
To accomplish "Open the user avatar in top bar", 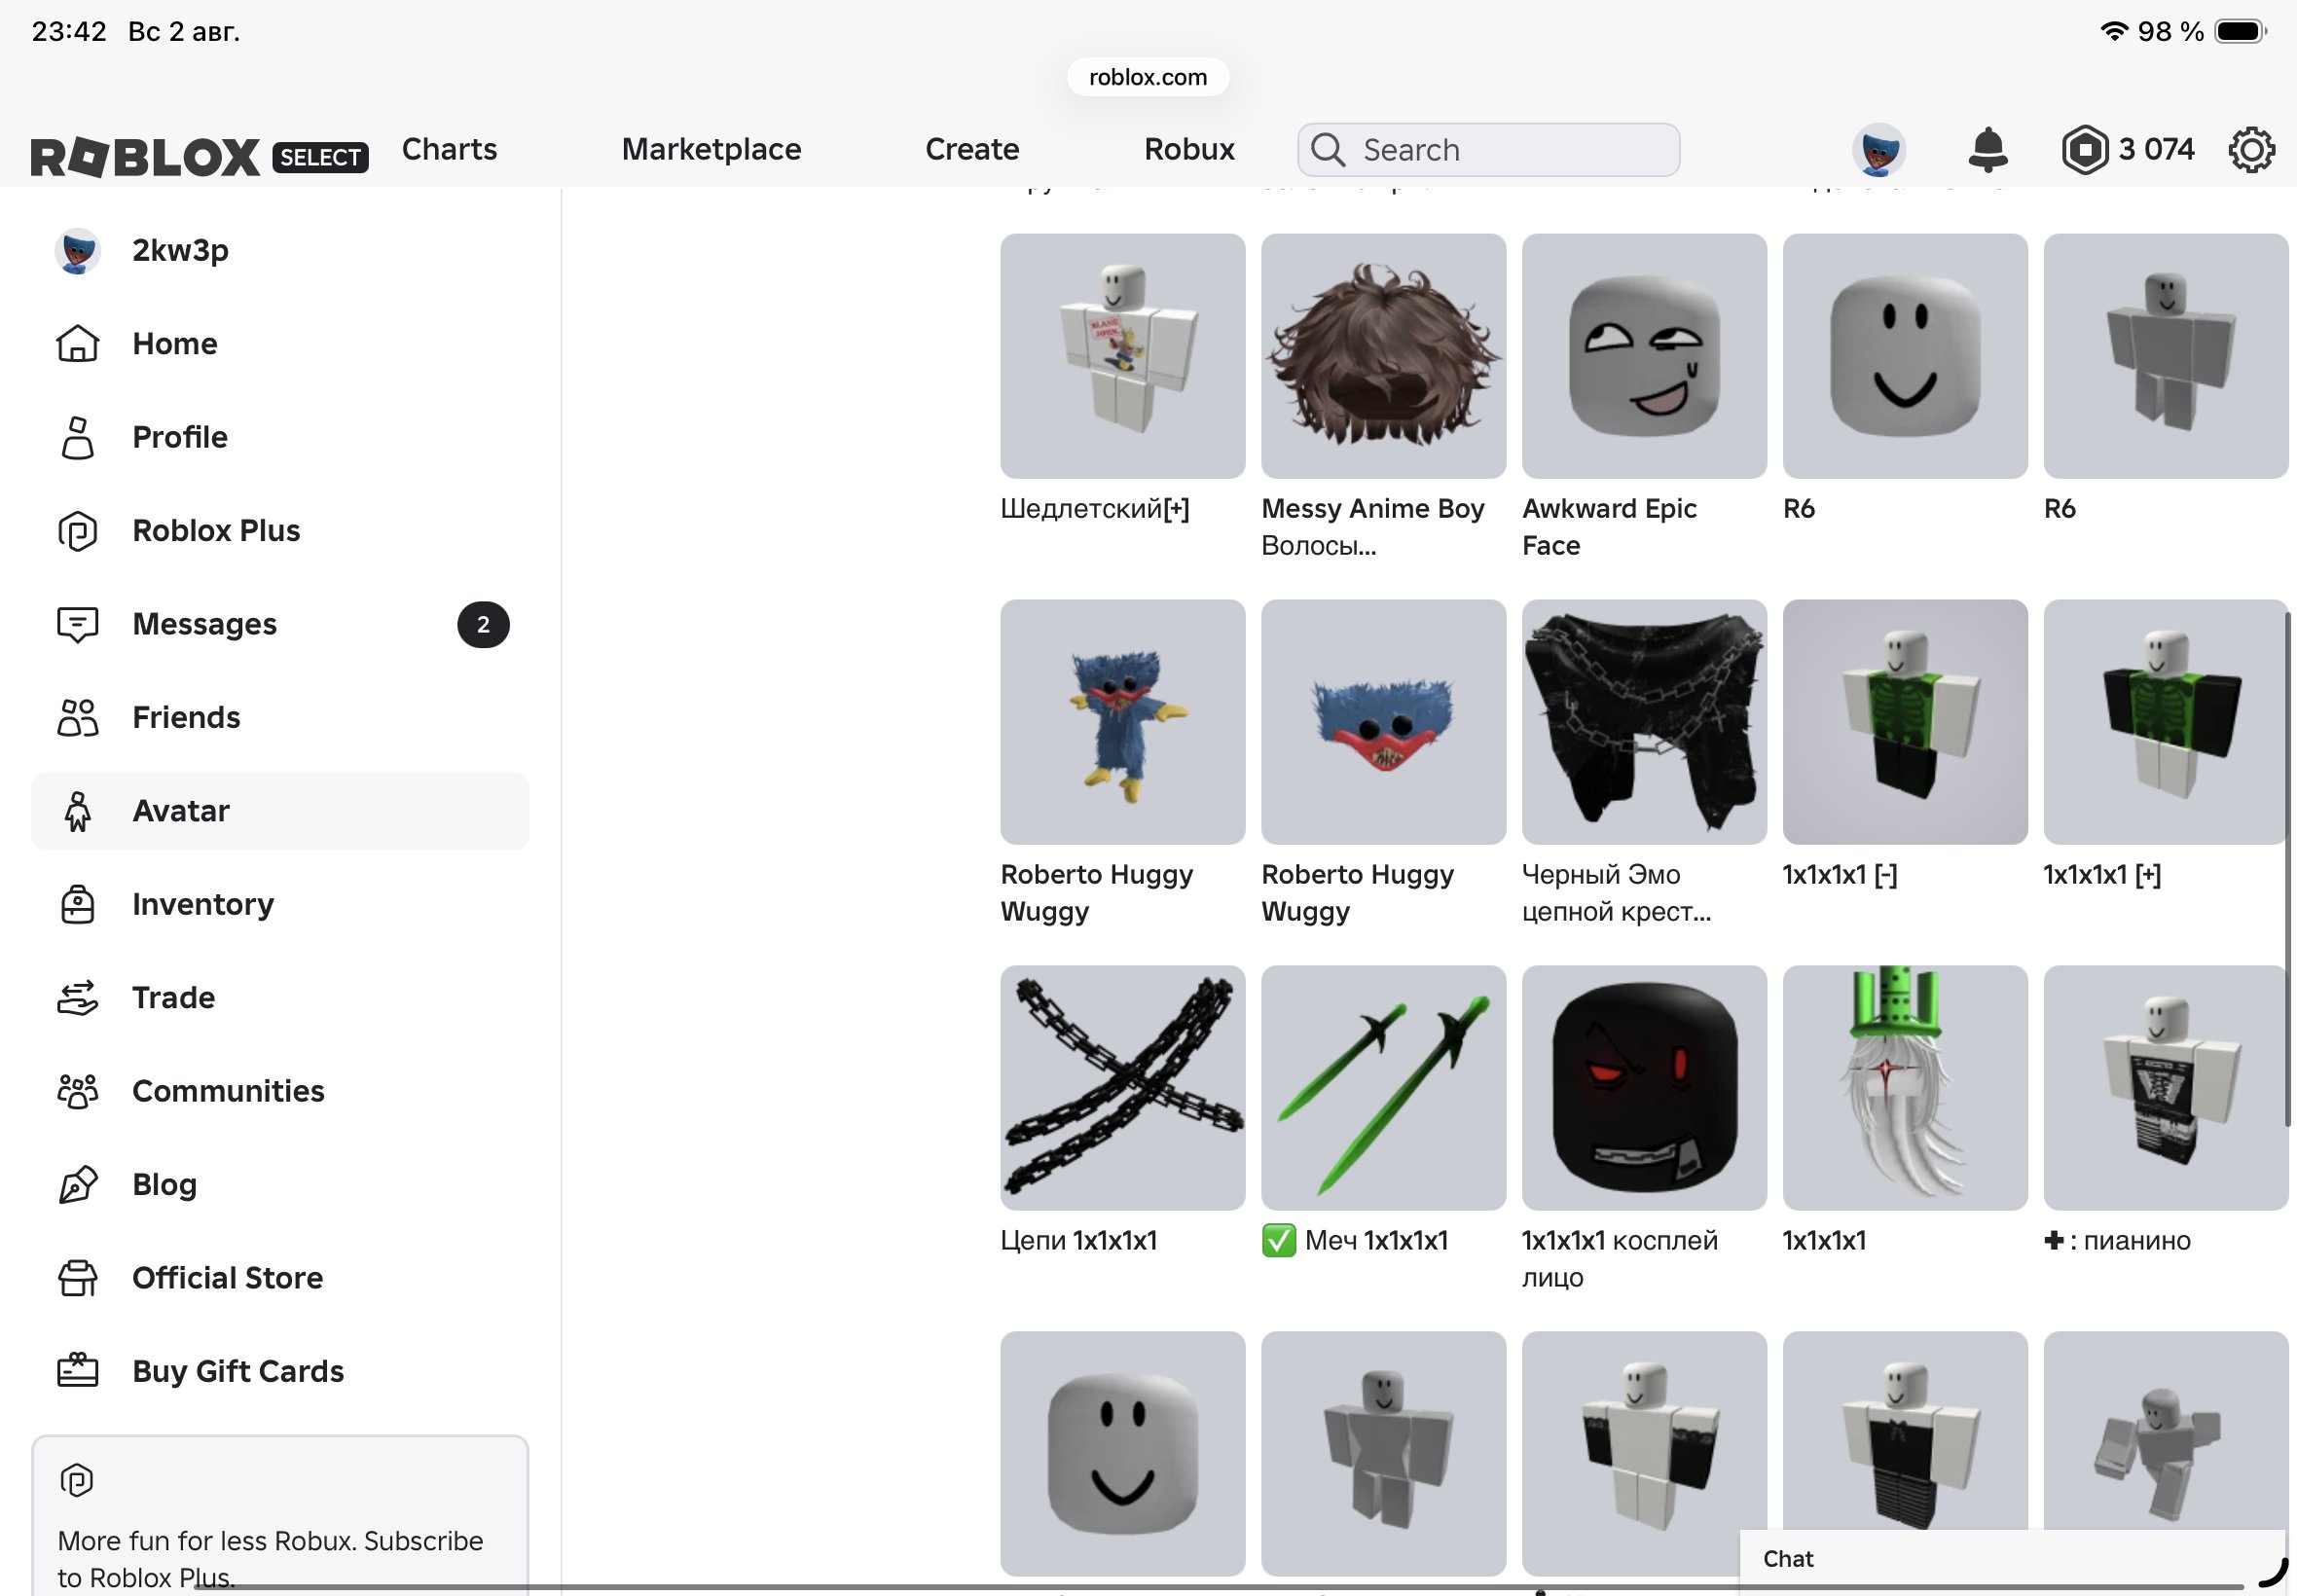I will coord(1878,150).
